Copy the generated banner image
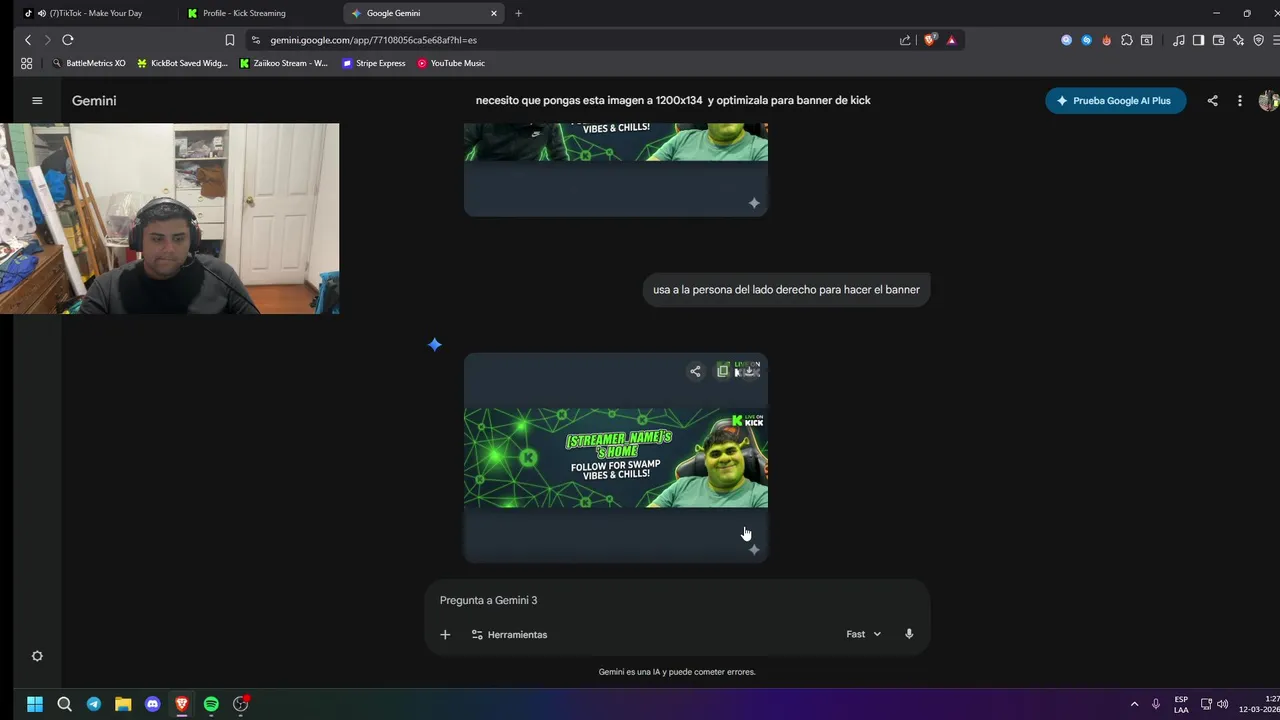The width and height of the screenshot is (1280, 720). (723, 371)
